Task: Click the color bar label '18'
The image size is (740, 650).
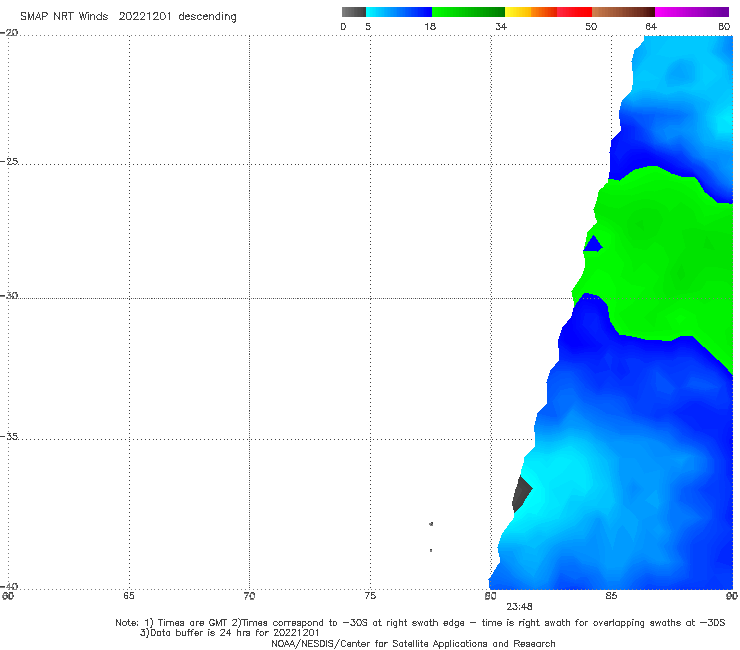Action: (430, 26)
